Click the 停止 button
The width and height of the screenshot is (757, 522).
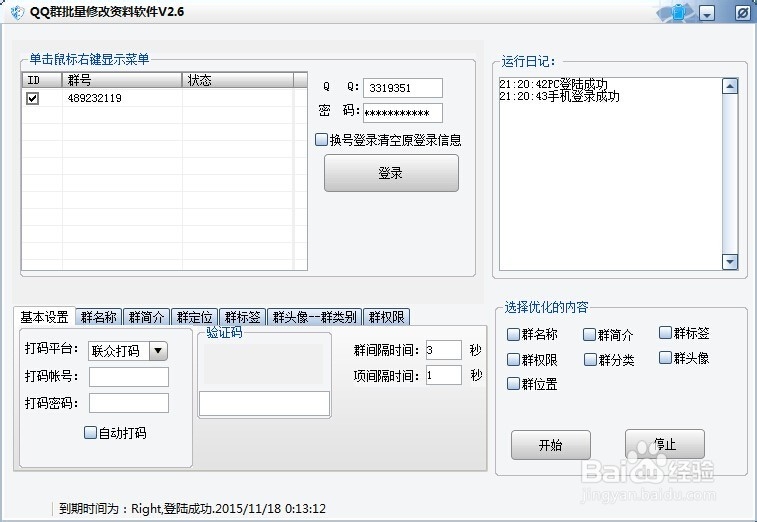[665, 444]
